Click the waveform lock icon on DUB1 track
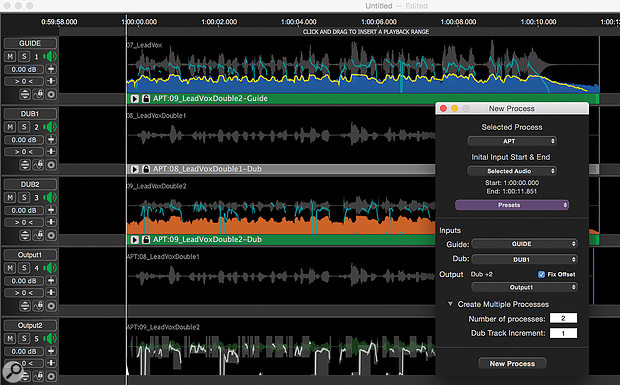The width and height of the screenshot is (620, 385). click(x=38, y=165)
